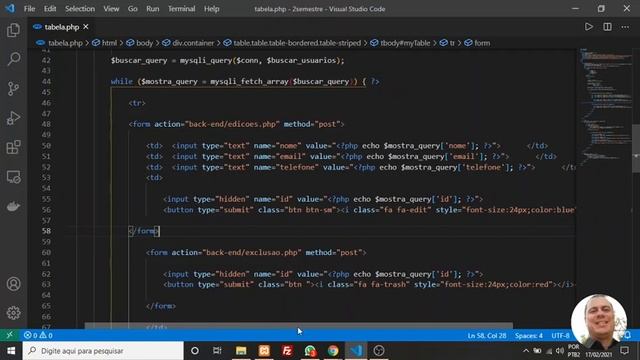Open Google Chrome from taskbar
This screenshot has height=360, width=640.
[333, 351]
